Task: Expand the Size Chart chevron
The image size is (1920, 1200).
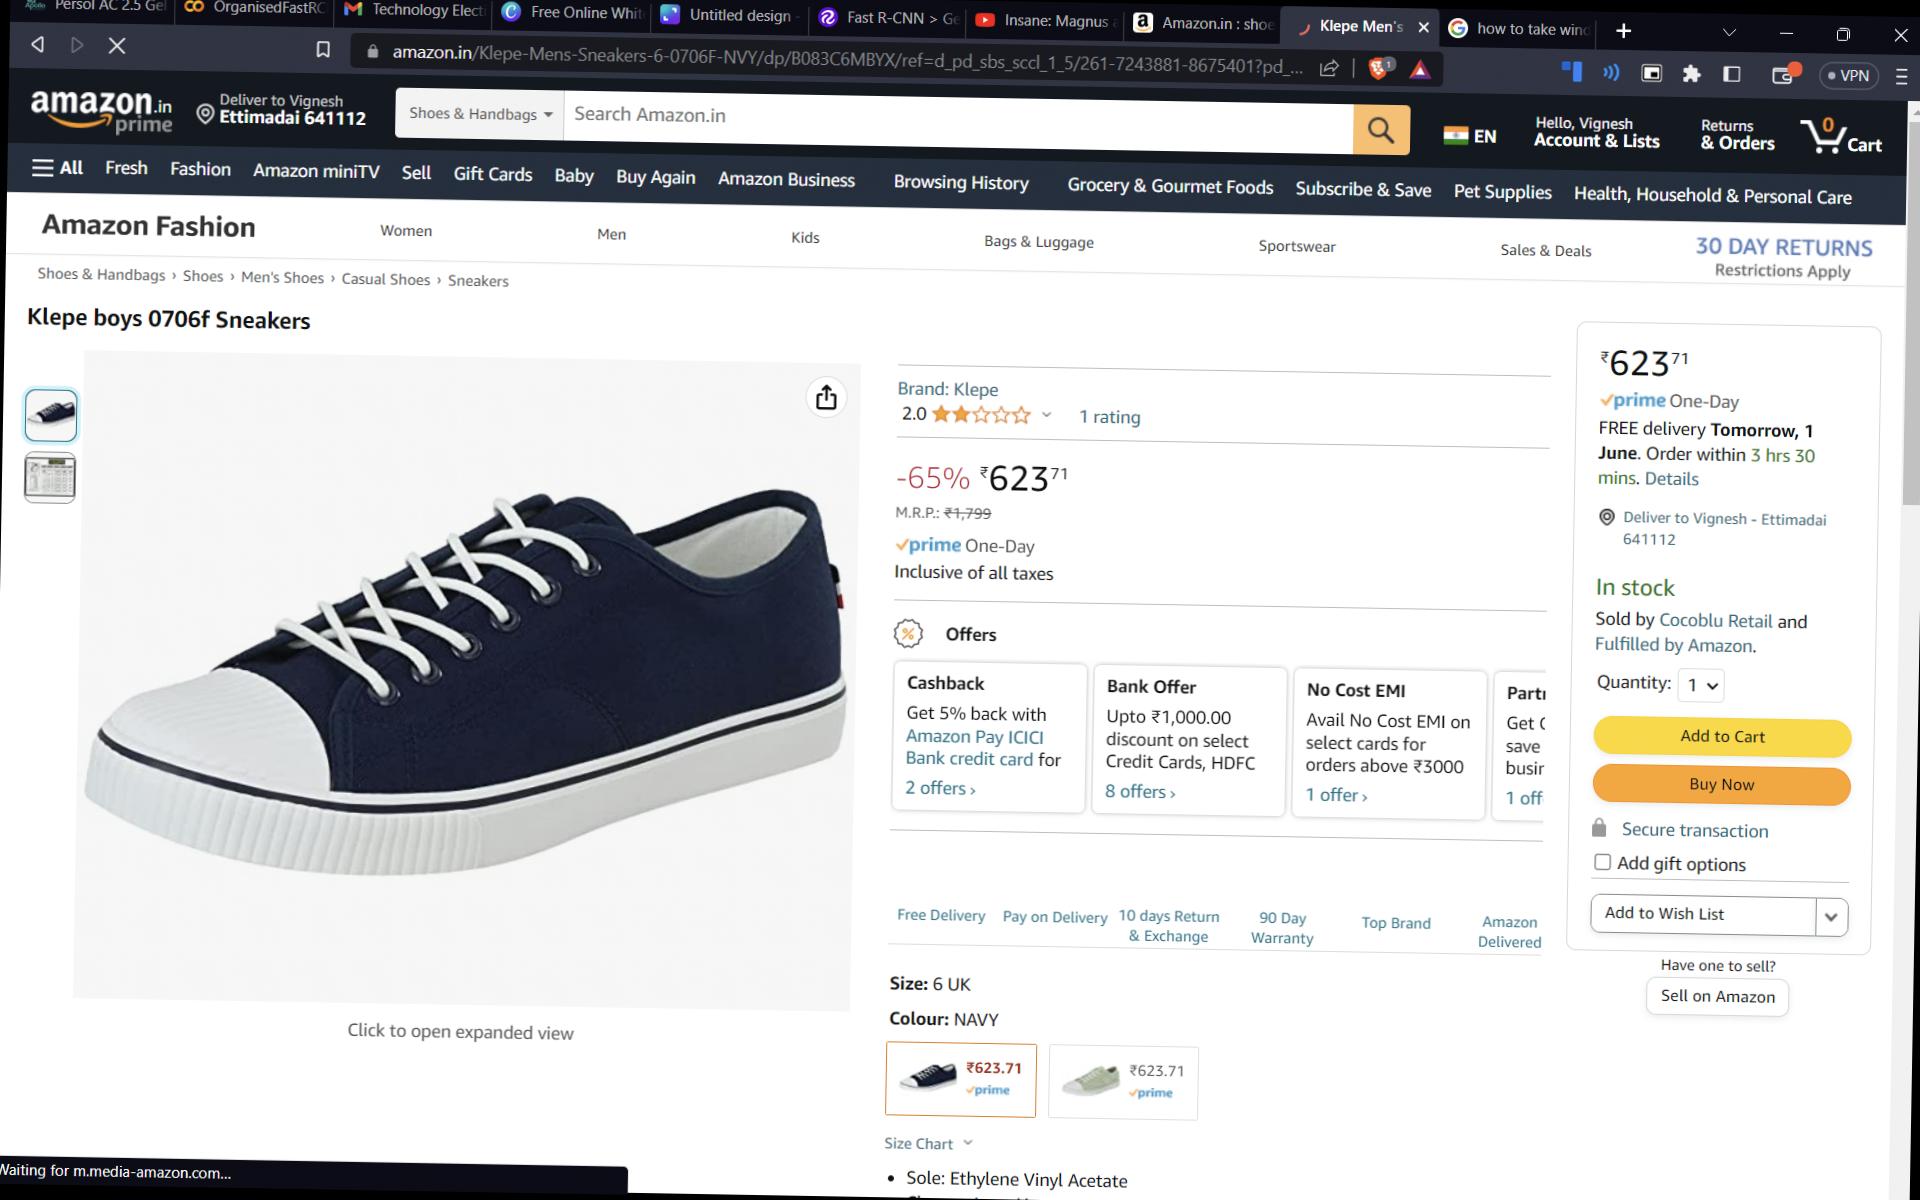Action: [967, 1143]
